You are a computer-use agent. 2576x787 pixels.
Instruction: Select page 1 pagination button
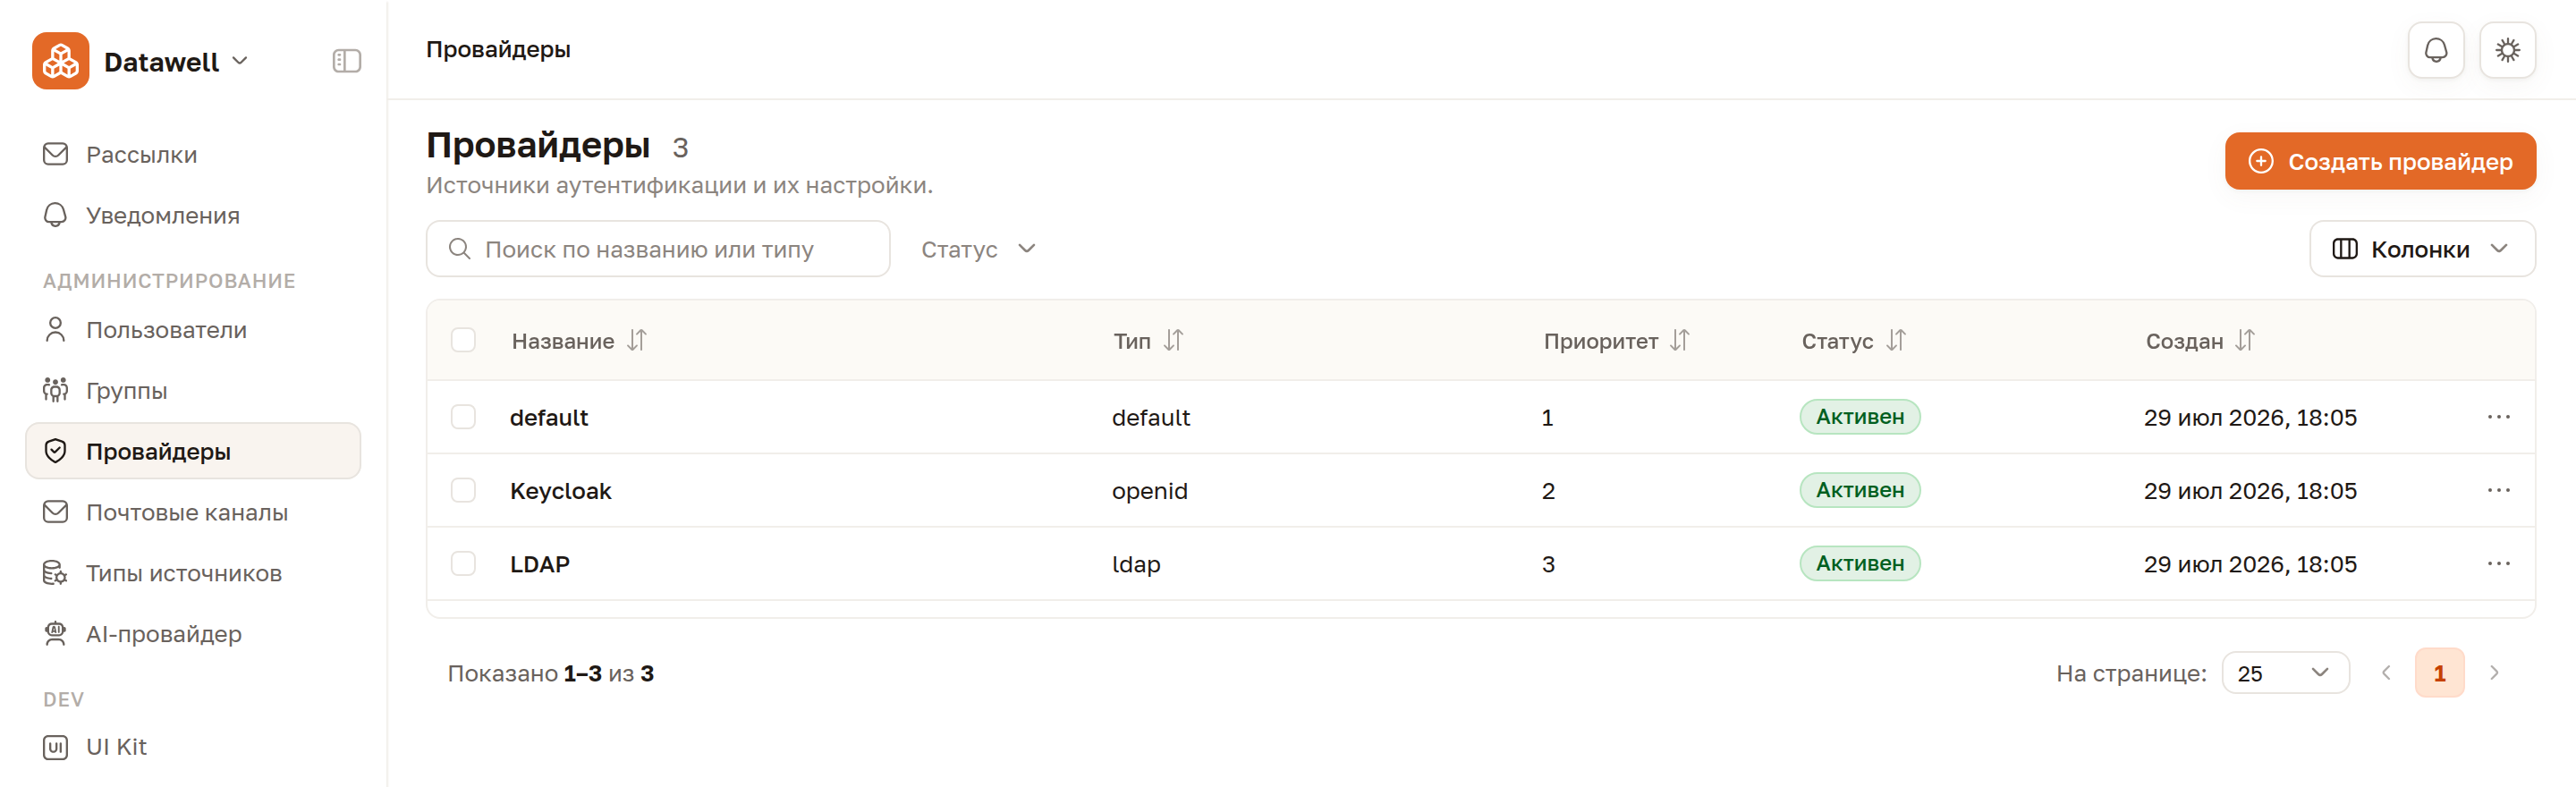pos(2439,673)
